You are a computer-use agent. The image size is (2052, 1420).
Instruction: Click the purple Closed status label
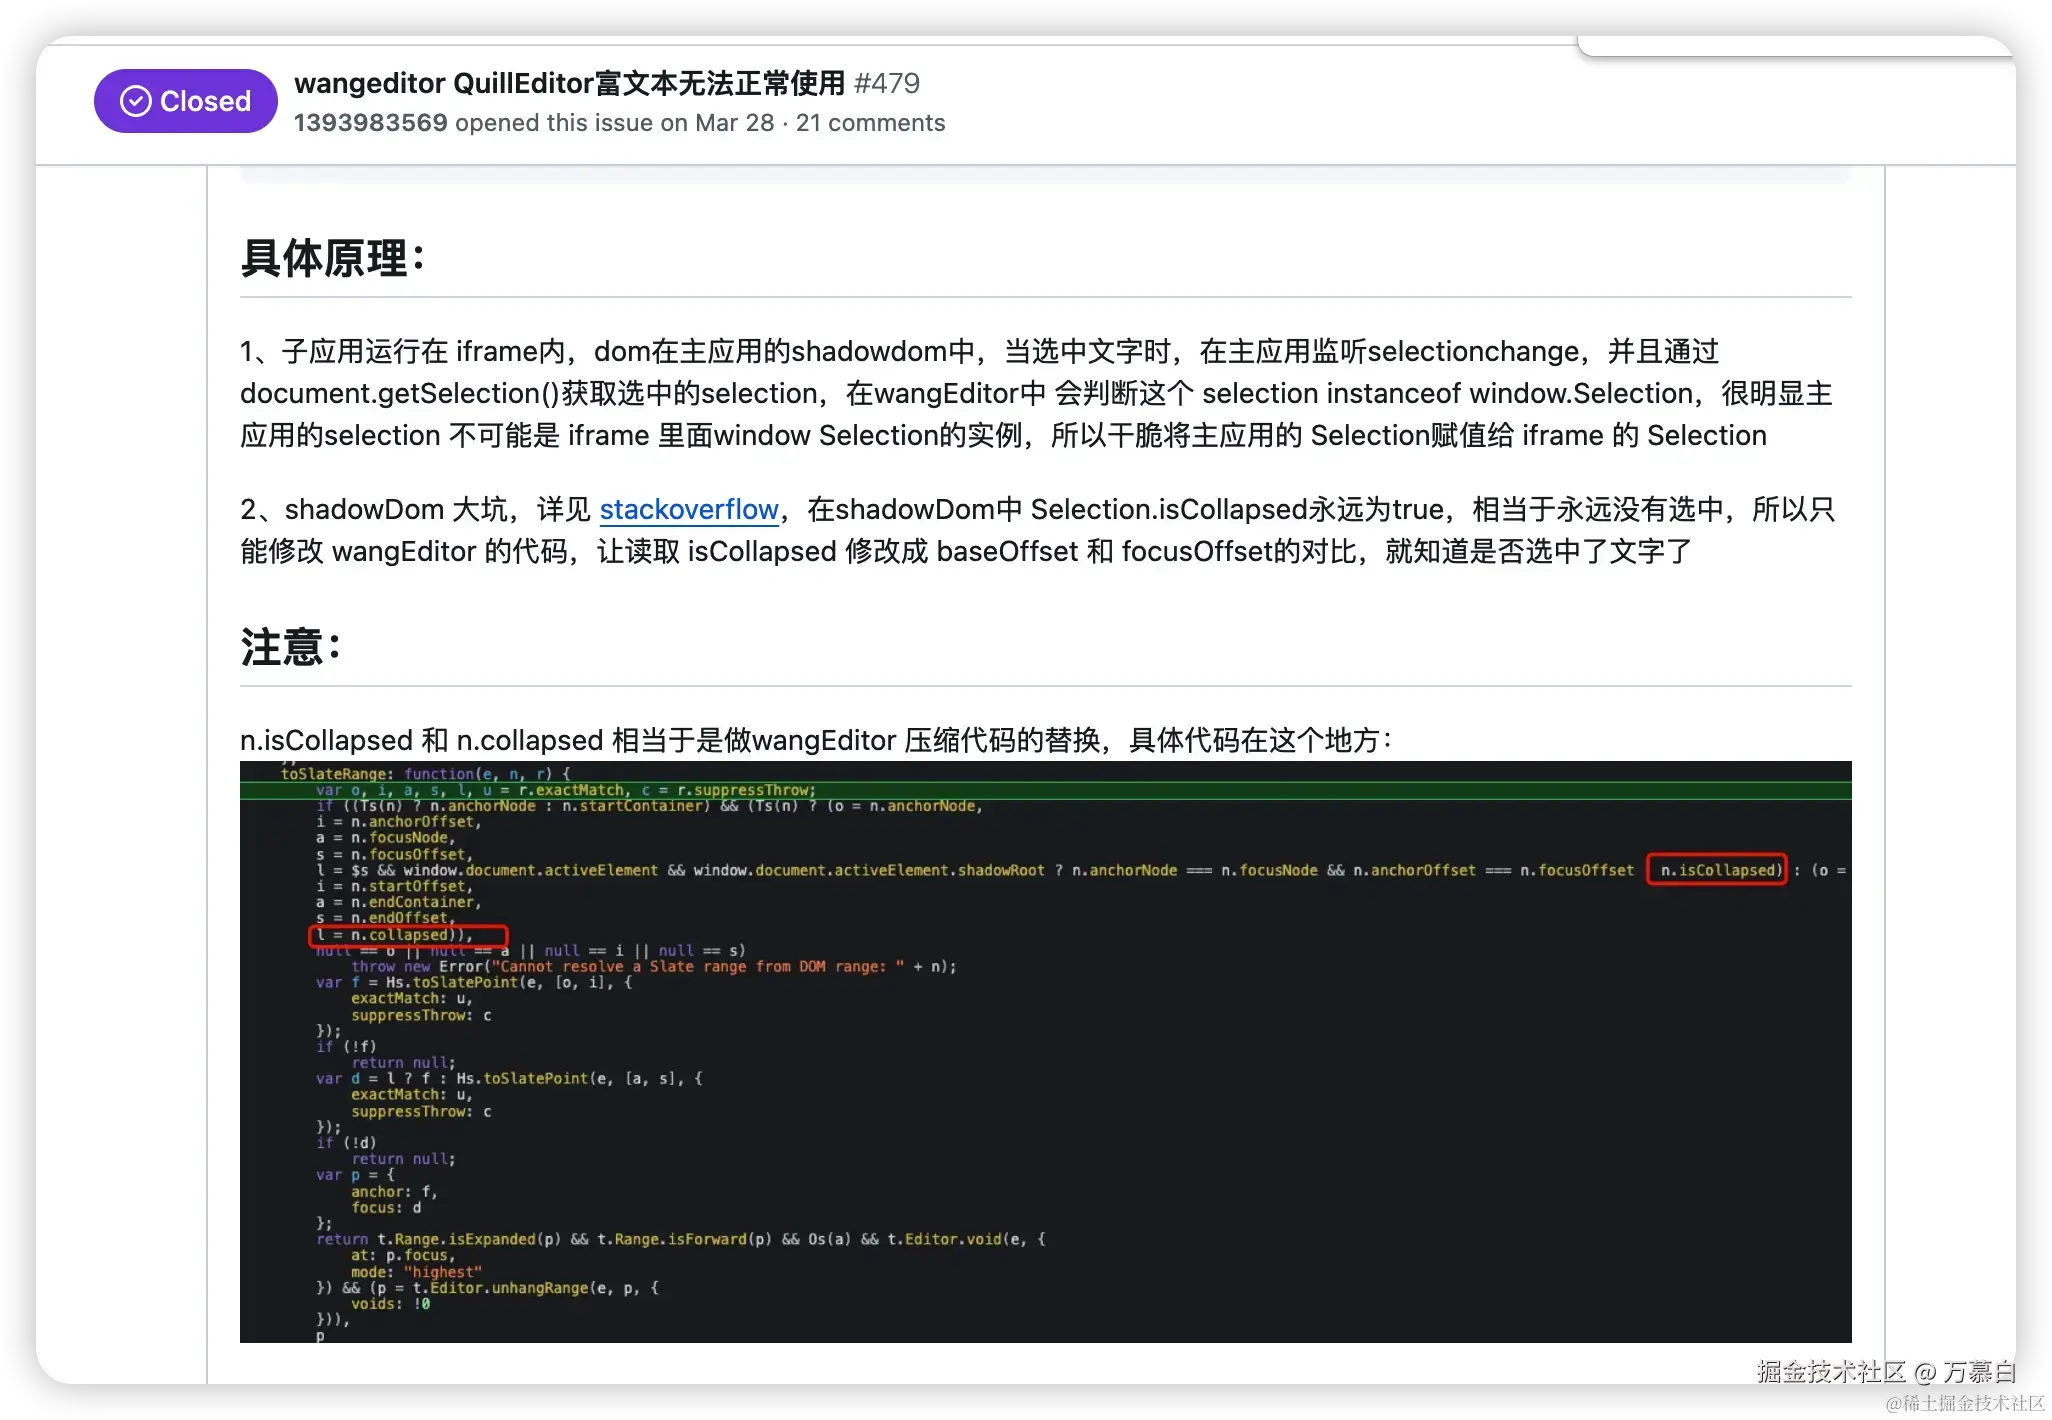204,101
